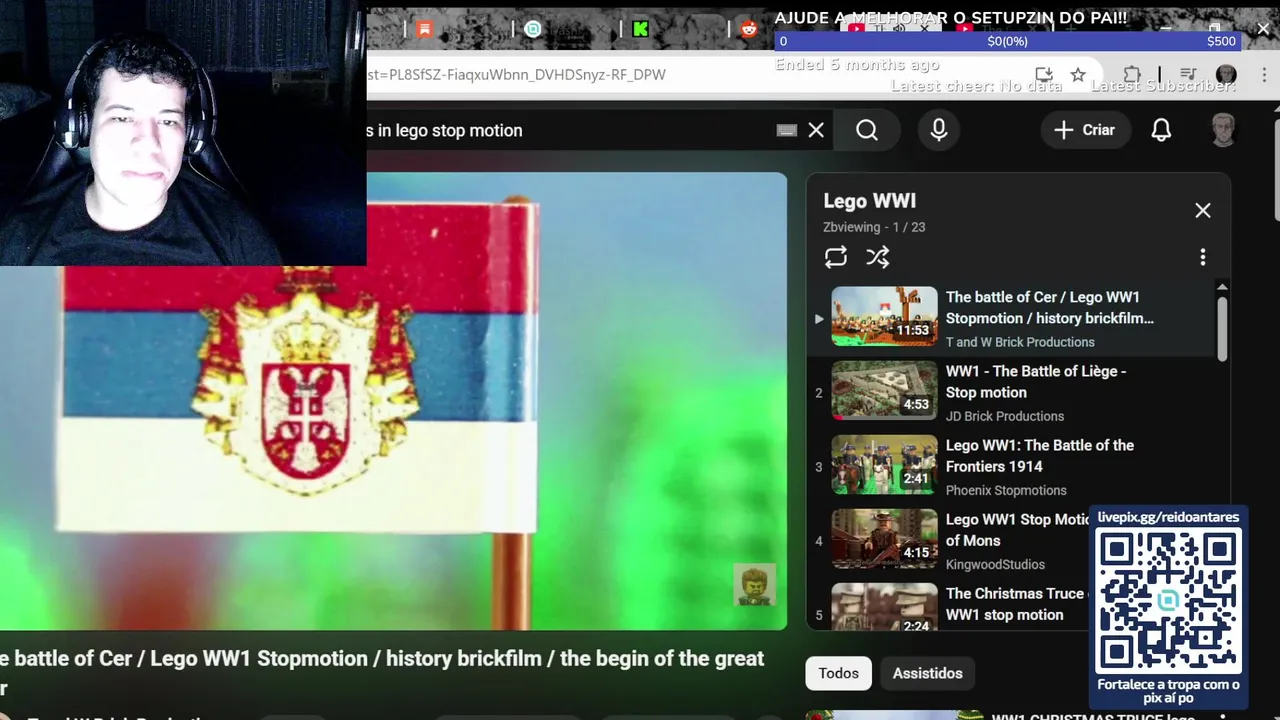Open the Battle of Mons video thumbnail
The image size is (1280, 720).
point(884,539)
